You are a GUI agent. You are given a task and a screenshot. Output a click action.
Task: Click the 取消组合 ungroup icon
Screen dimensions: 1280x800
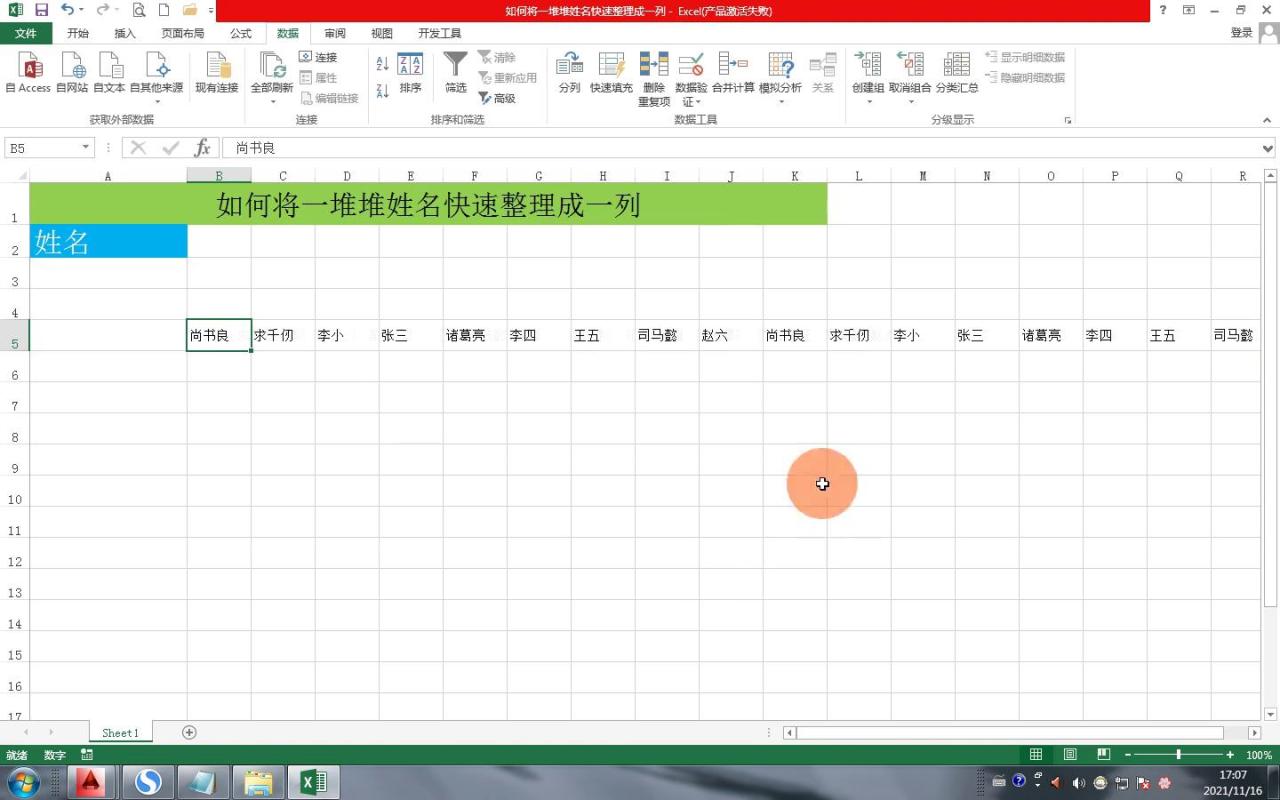tap(910, 65)
